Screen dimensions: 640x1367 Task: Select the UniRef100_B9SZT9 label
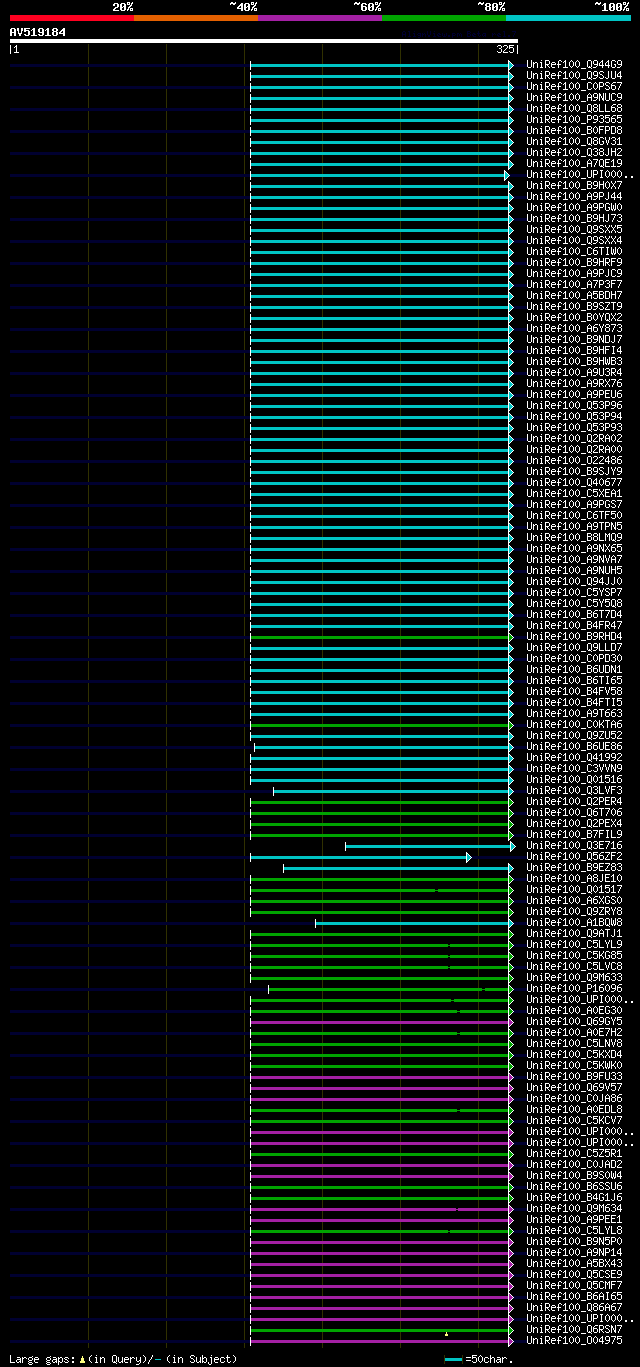click(574, 306)
